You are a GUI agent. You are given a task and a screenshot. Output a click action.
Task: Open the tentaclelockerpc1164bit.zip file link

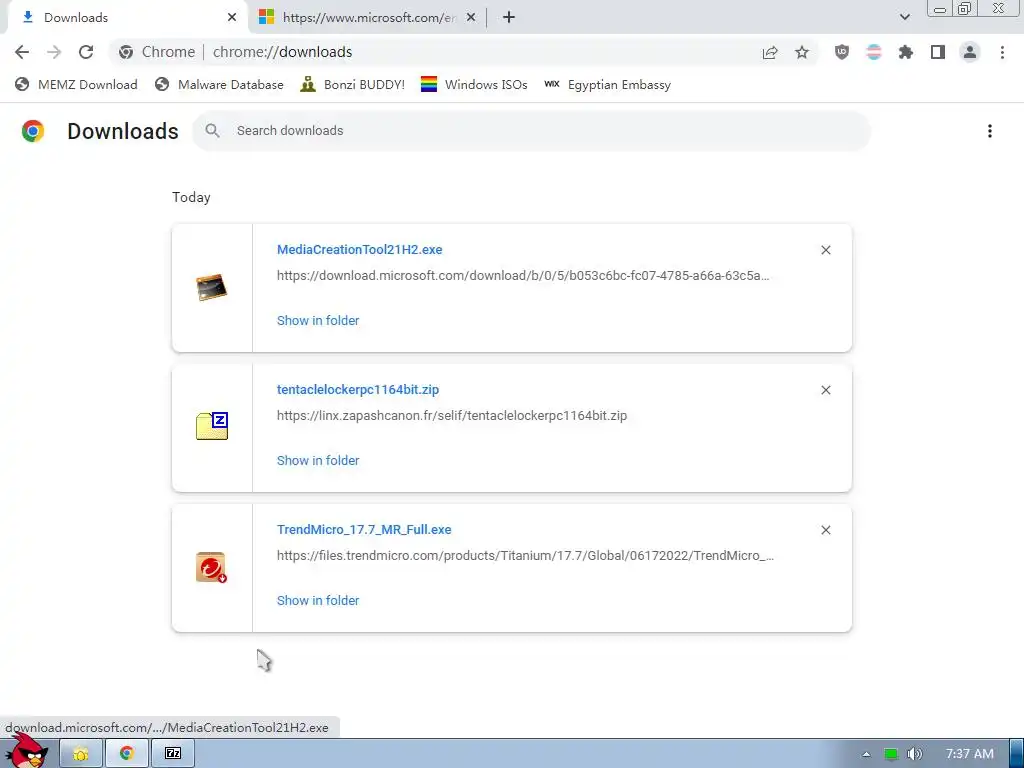[x=358, y=389]
